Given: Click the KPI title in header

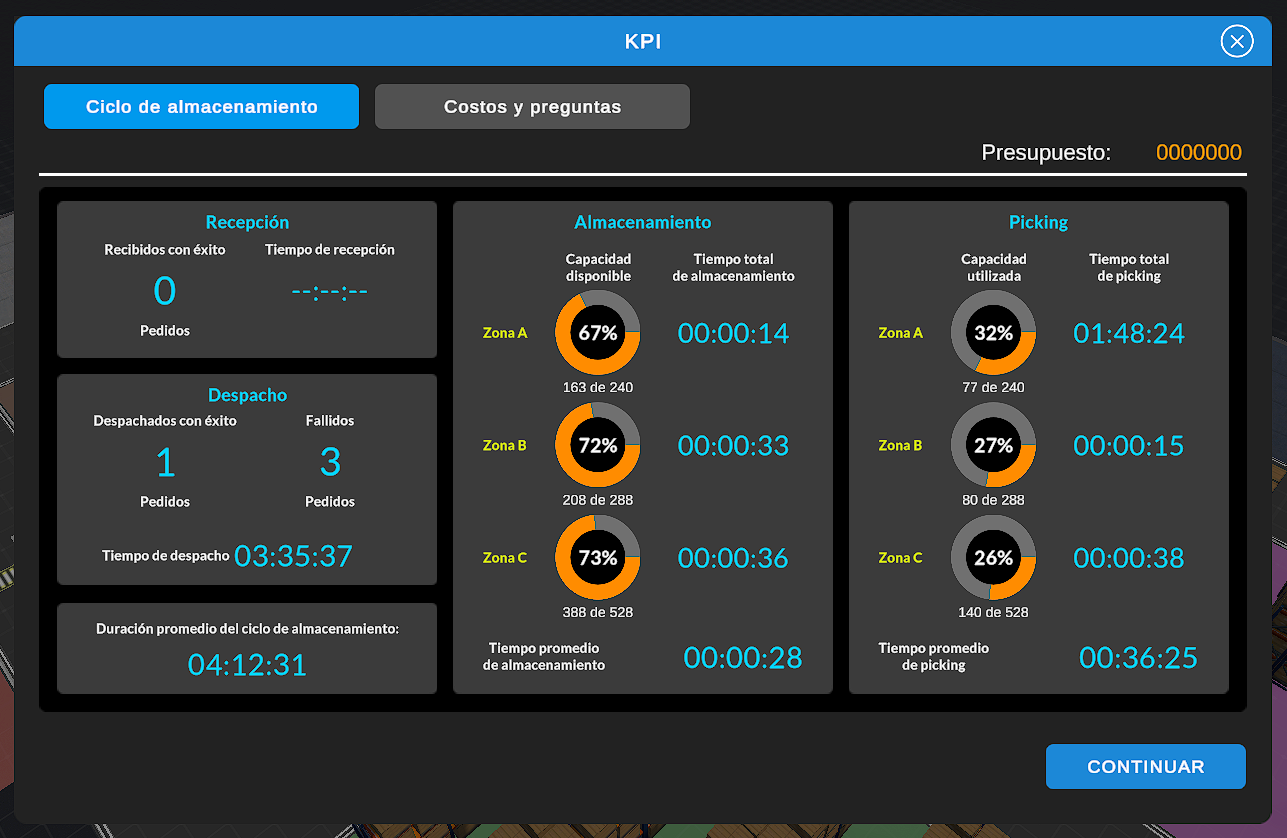Looking at the screenshot, I should (x=643, y=42).
